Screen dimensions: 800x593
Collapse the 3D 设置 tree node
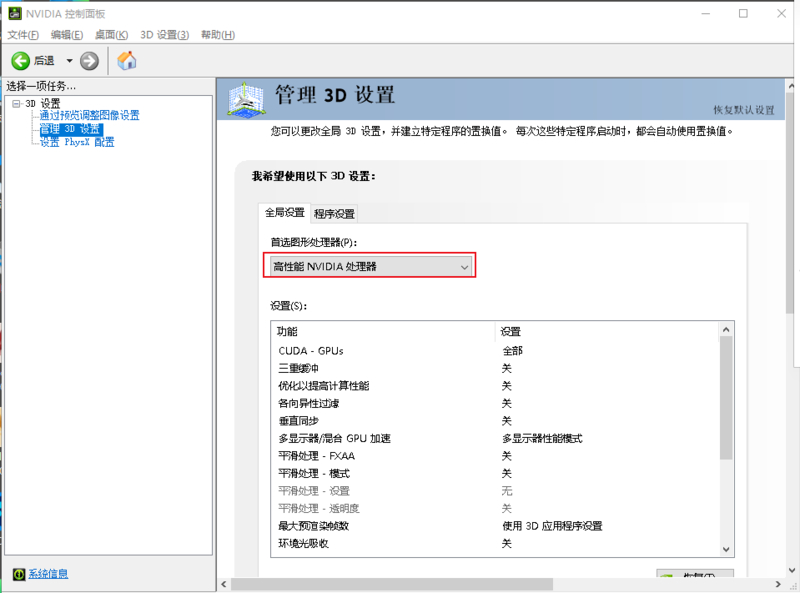16,104
